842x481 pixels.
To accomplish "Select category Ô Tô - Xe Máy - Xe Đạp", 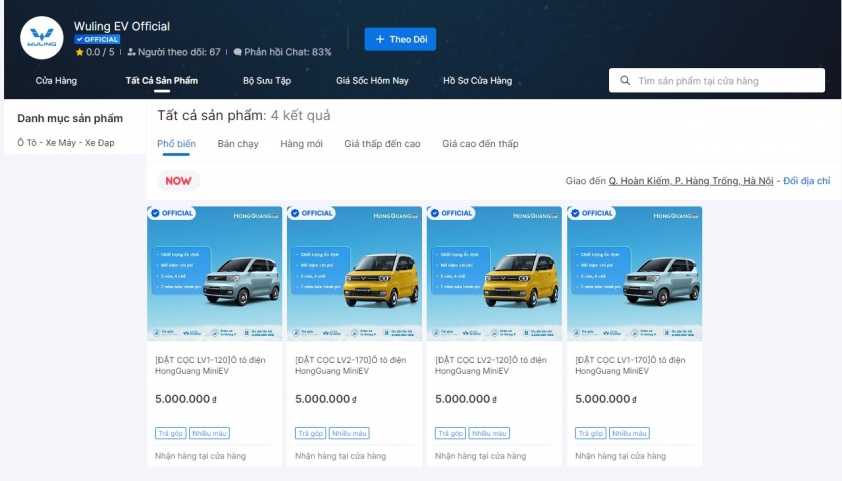I will (x=66, y=142).
